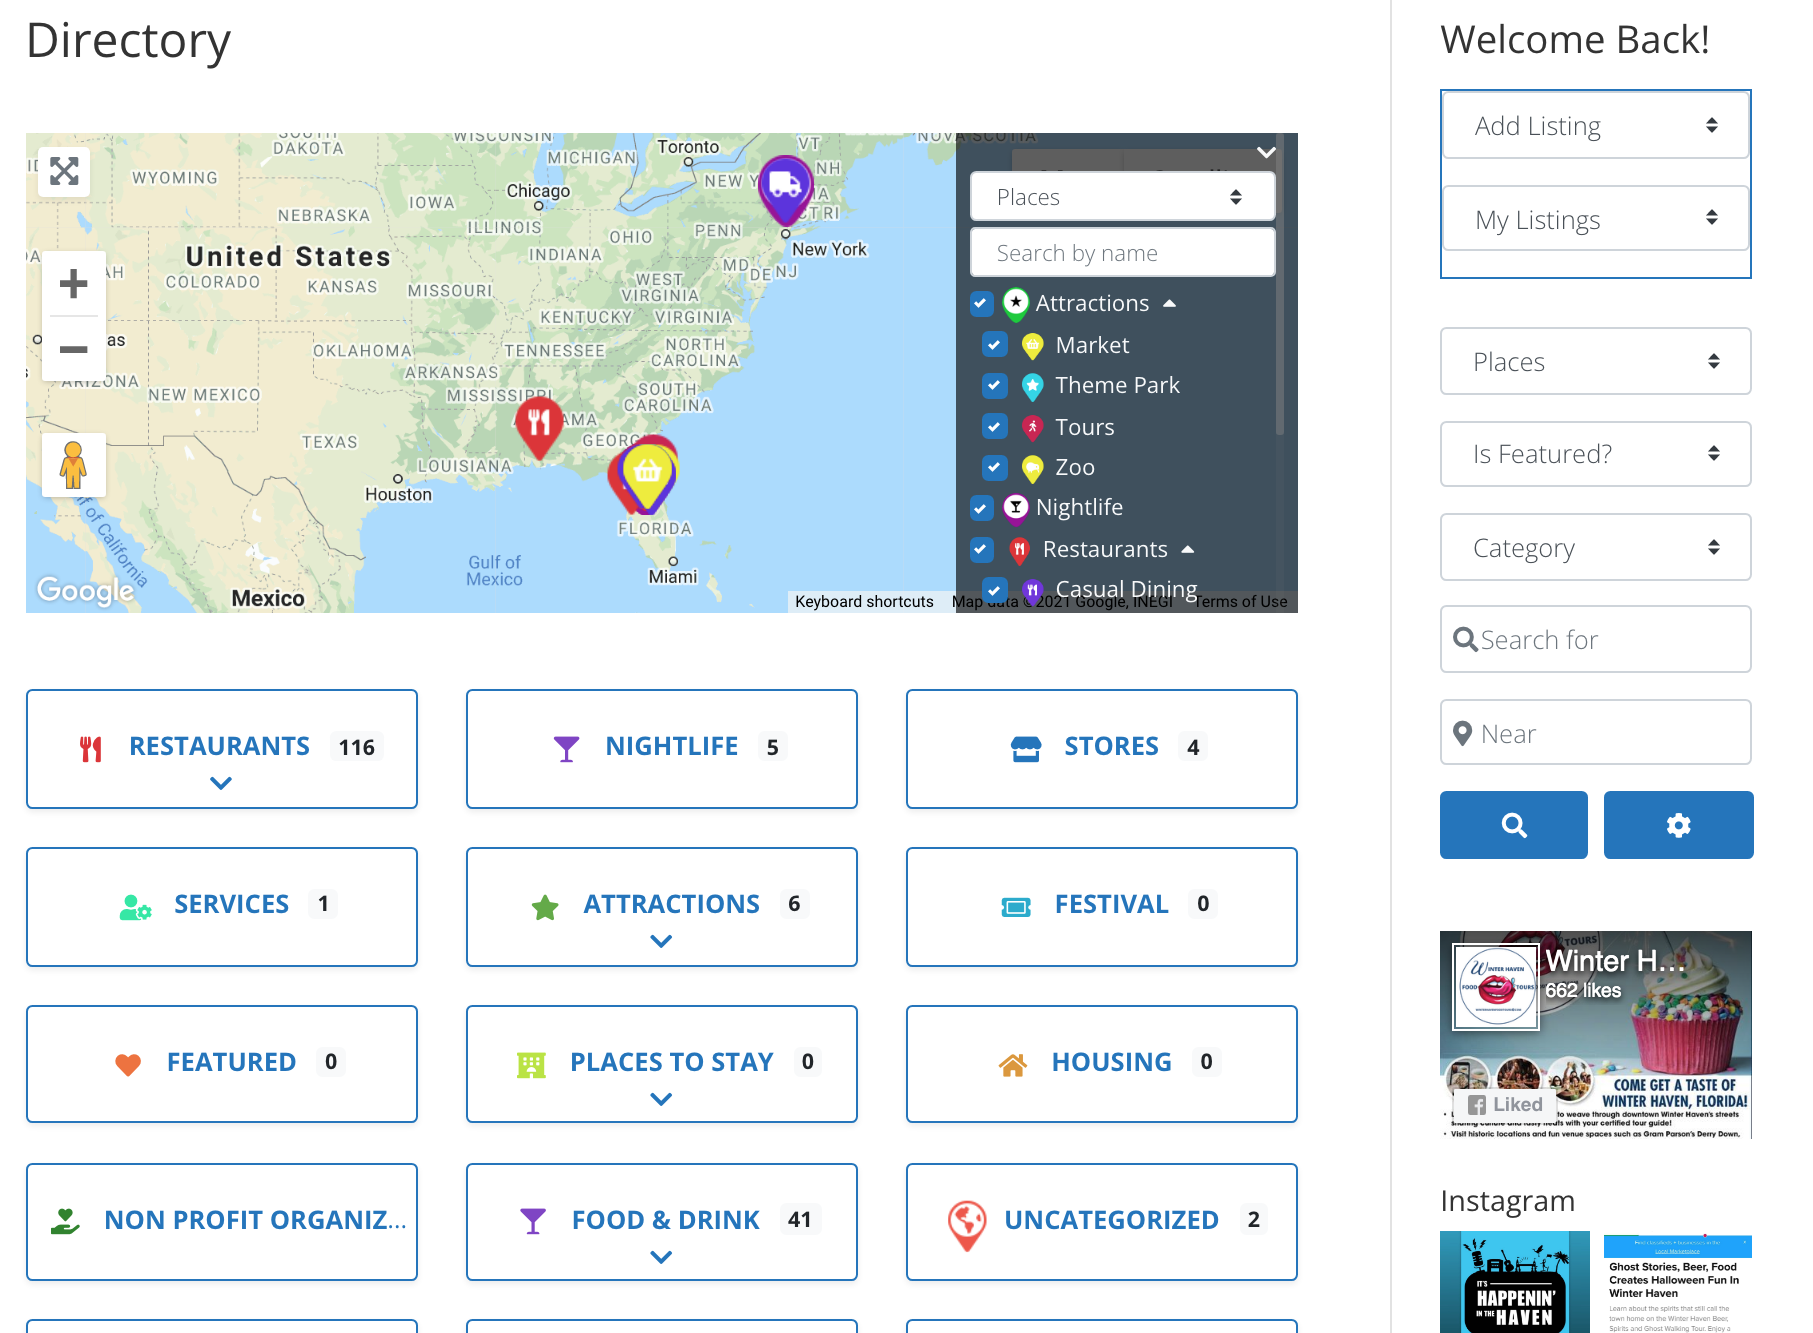Click the blue magnifier search button

tap(1513, 825)
